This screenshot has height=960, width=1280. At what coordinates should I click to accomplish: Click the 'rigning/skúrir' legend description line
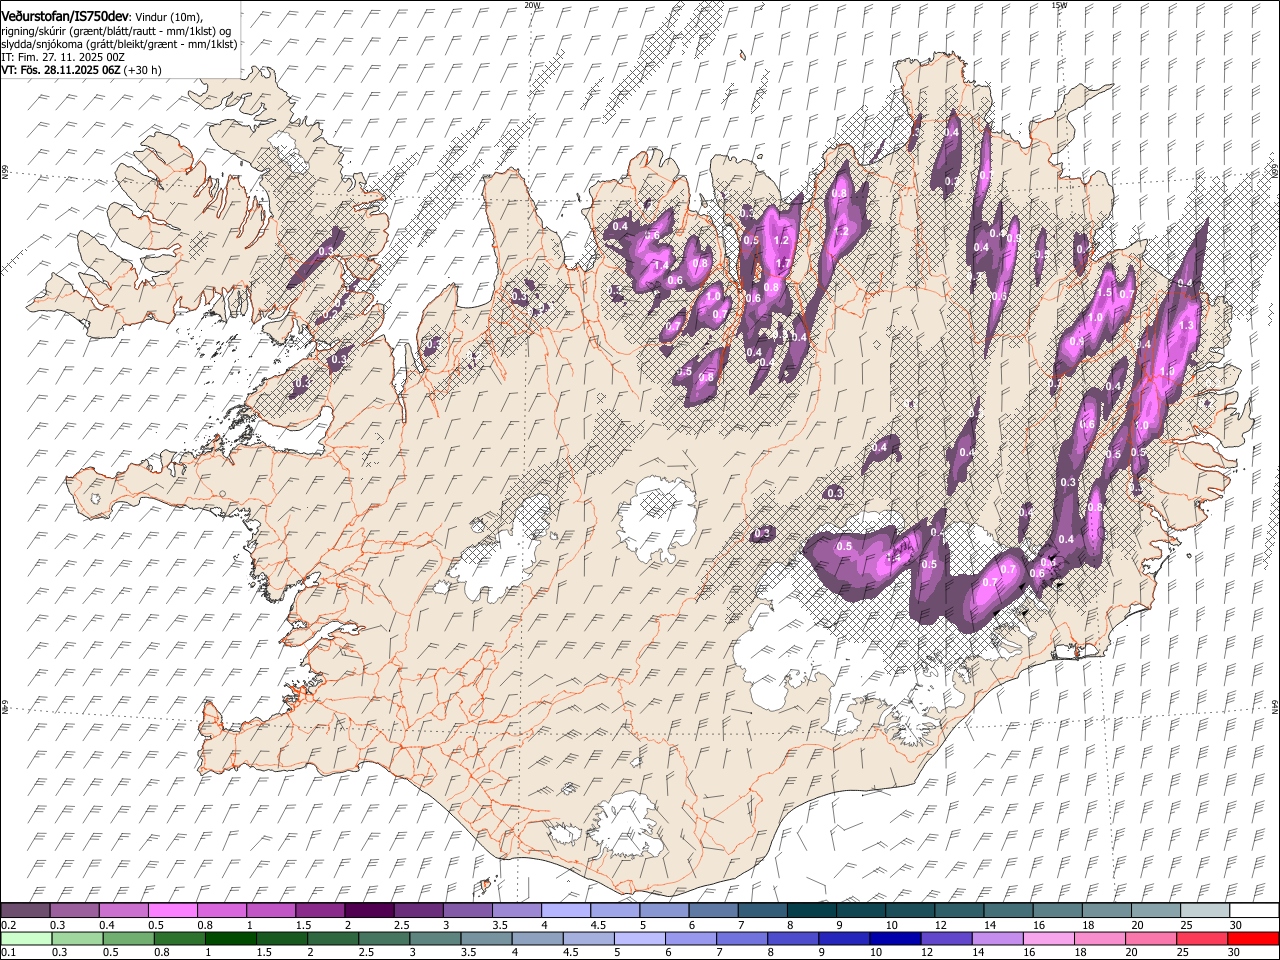tap(116, 31)
